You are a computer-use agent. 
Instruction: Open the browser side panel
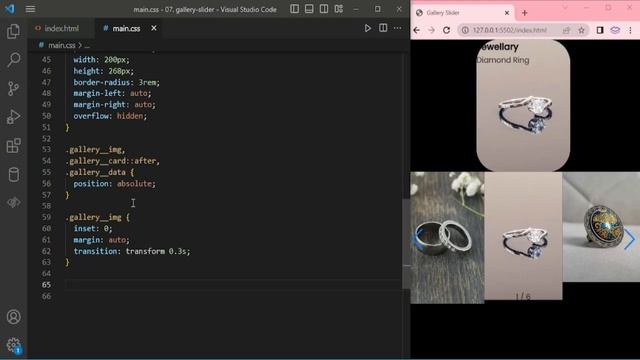pos(600,30)
